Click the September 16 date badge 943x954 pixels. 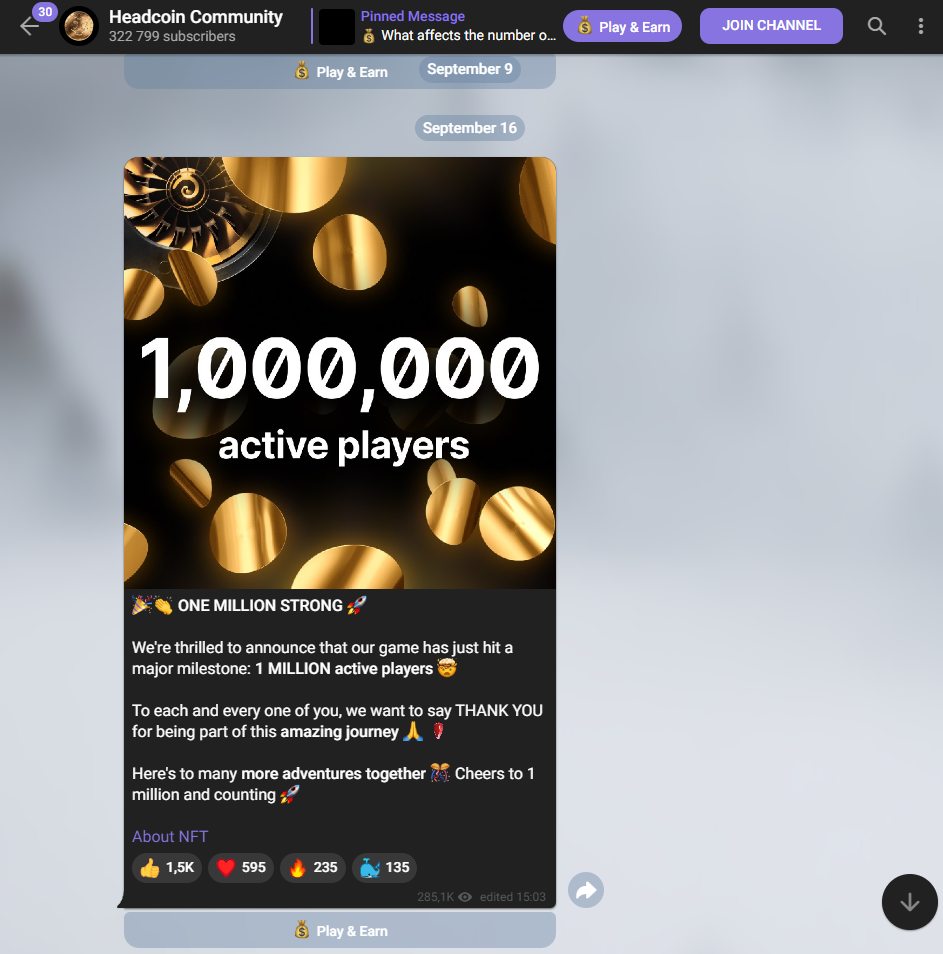[470, 128]
